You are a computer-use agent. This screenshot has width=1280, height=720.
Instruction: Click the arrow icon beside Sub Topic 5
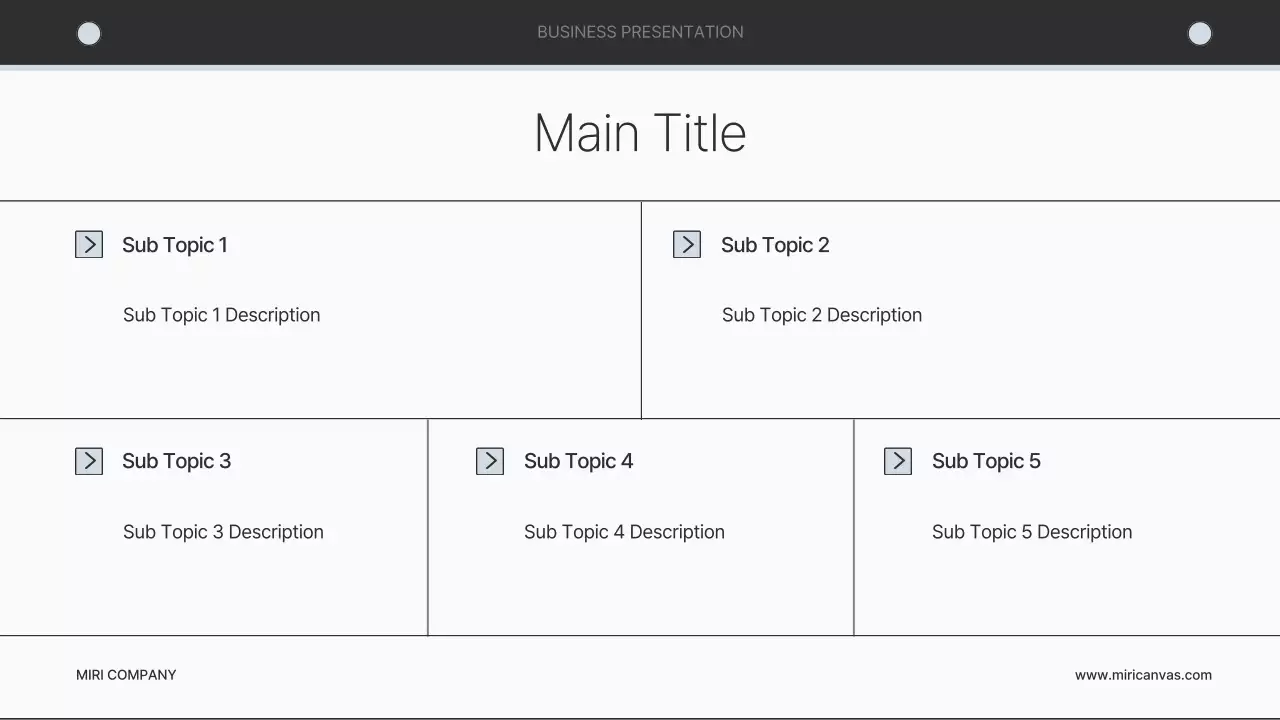pos(898,461)
